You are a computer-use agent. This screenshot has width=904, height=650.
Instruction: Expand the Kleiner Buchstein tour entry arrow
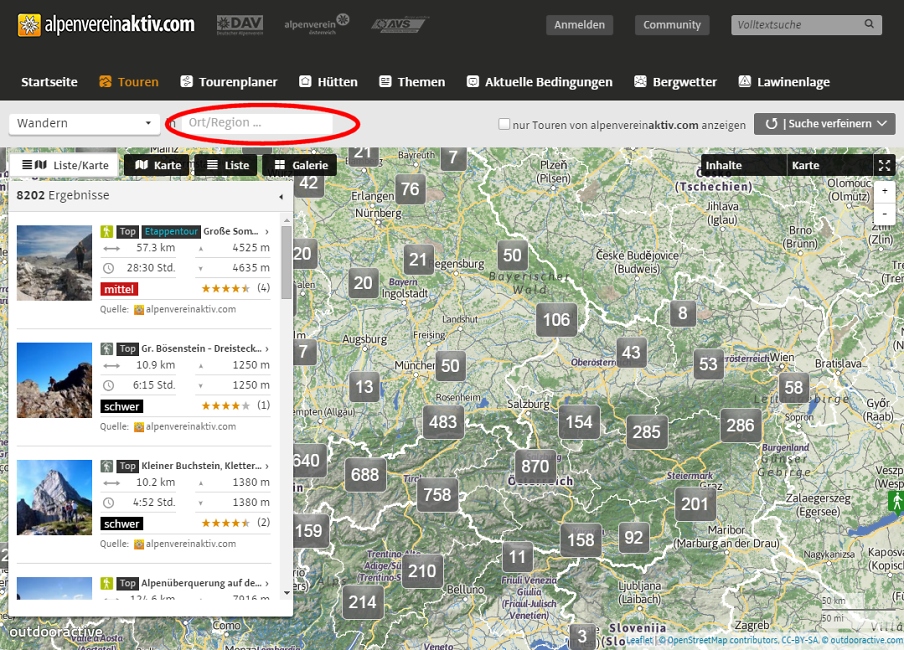tap(266, 466)
